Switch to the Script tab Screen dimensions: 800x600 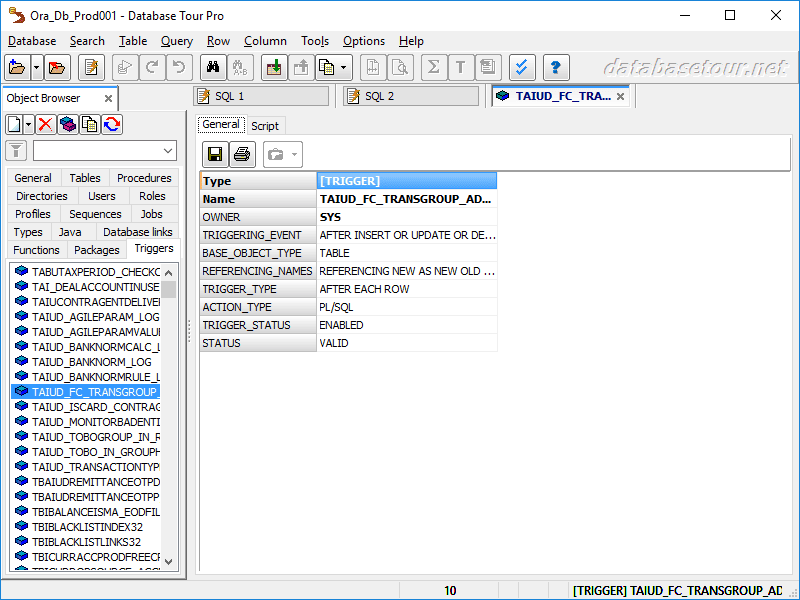tap(265, 126)
